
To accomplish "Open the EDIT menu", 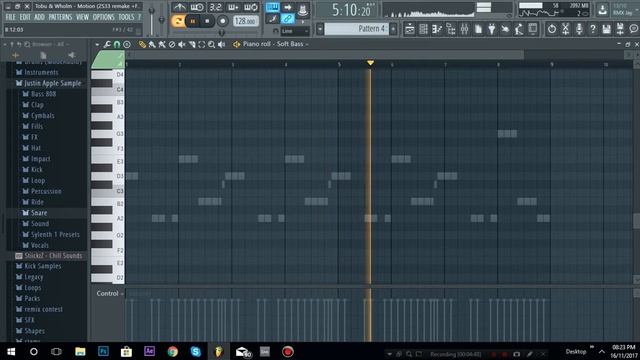I will pyautogui.click(x=25, y=17).
